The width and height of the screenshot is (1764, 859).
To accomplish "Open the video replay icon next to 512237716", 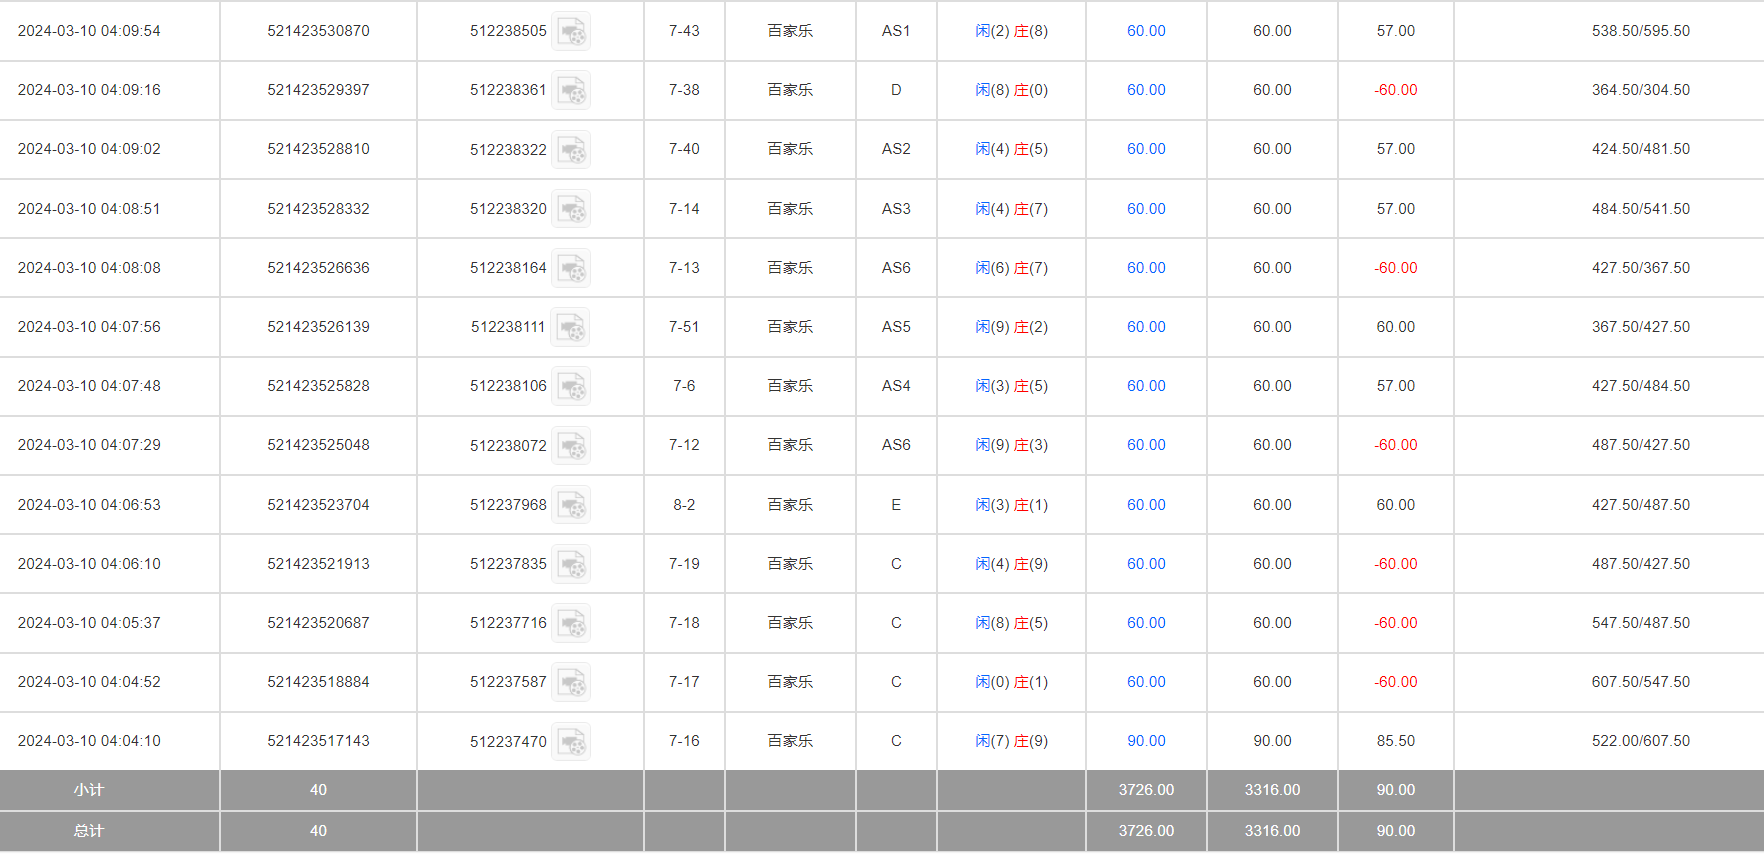I will (x=571, y=623).
